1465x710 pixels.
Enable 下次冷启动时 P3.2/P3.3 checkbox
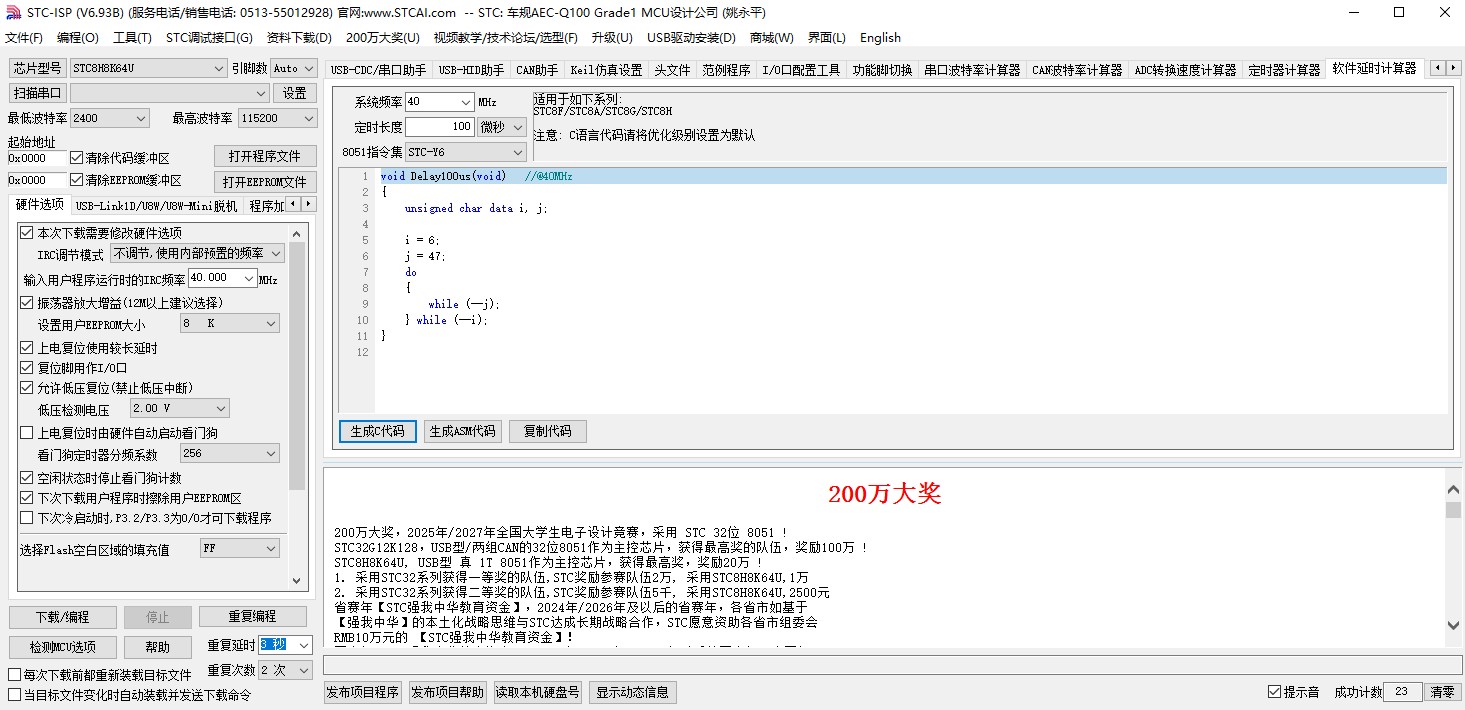(x=27, y=518)
